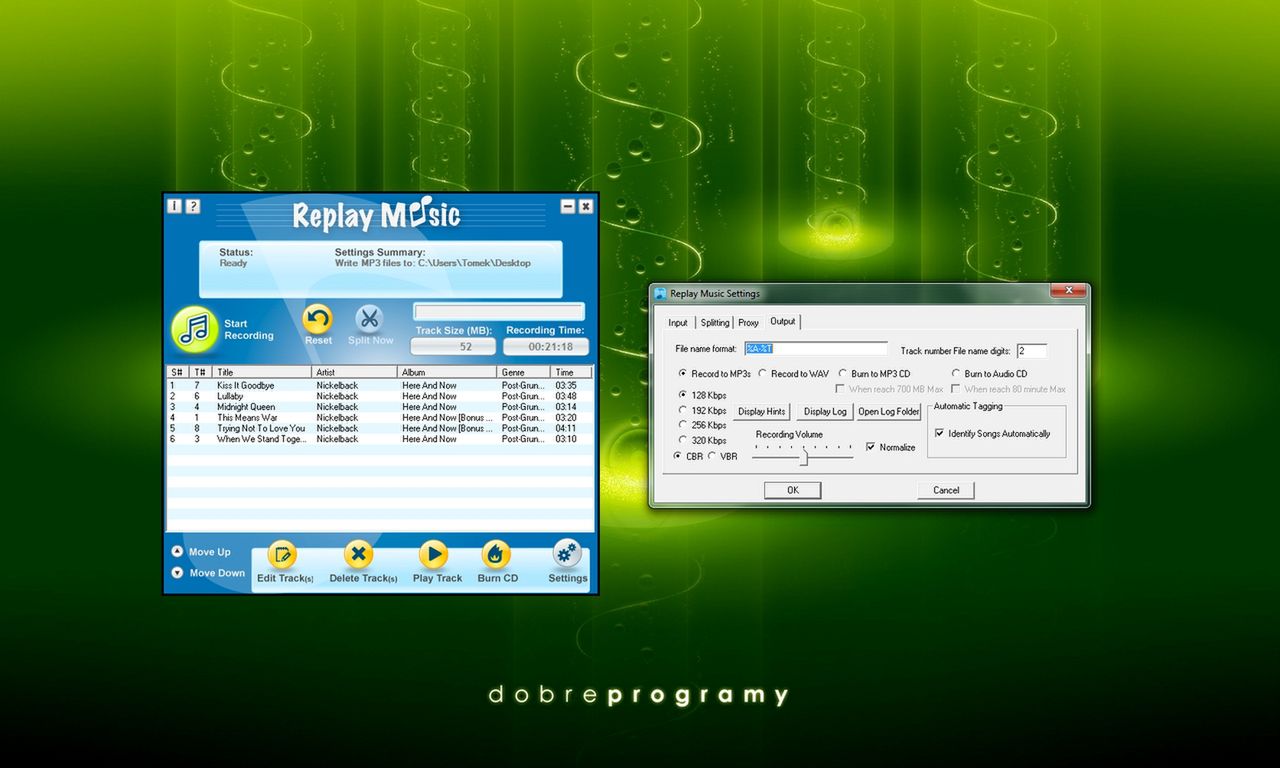The height and width of the screenshot is (768, 1280).
Task: Choose the 256 Kbps bitrate
Action: (683, 425)
